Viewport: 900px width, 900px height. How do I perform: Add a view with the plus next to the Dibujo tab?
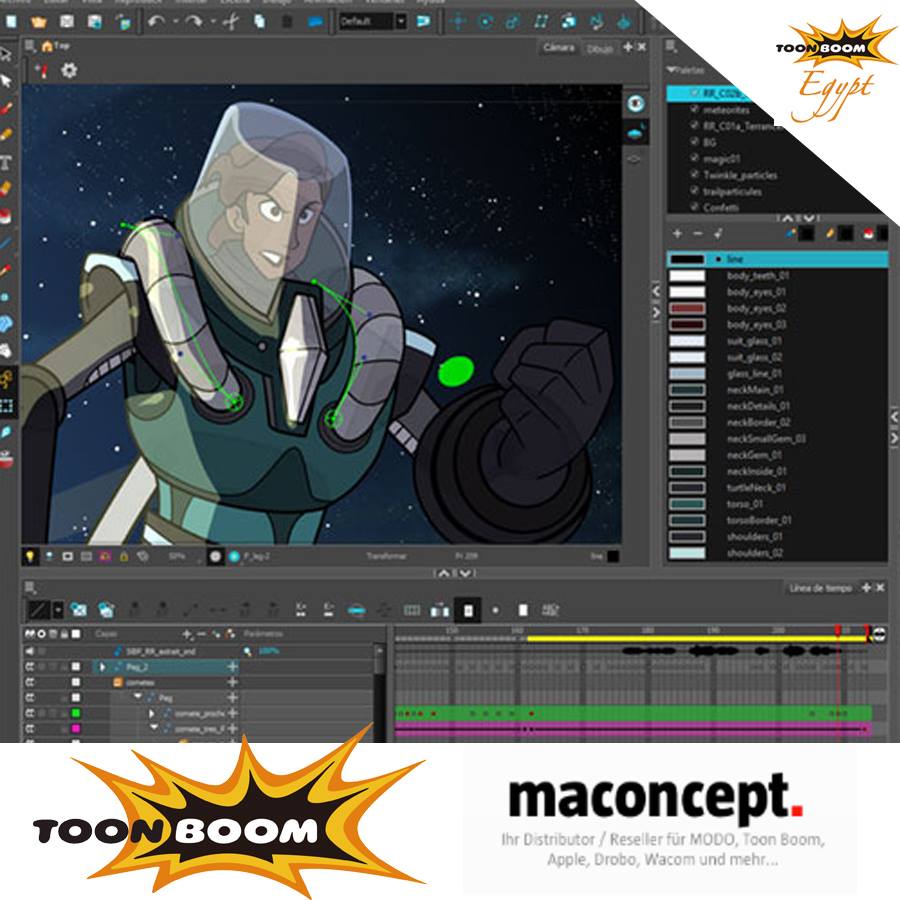[x=628, y=47]
